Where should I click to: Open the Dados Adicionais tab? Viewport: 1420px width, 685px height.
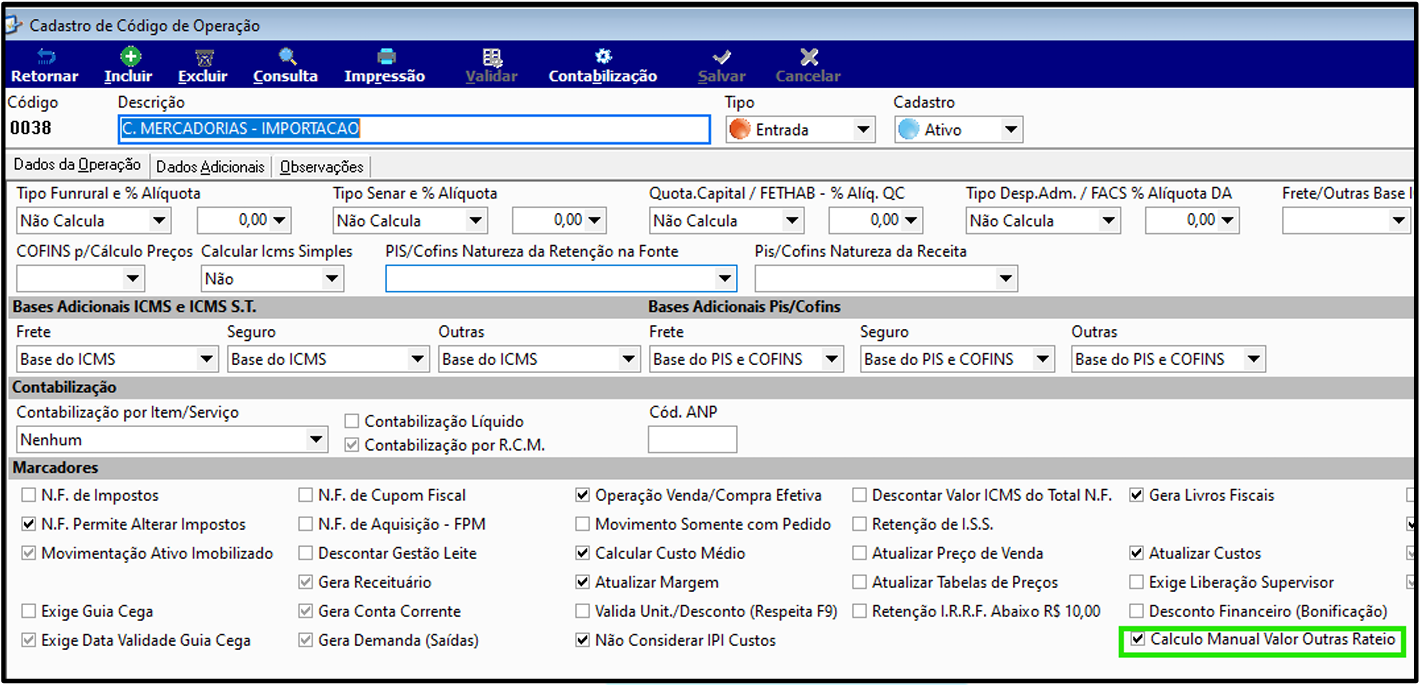[211, 167]
